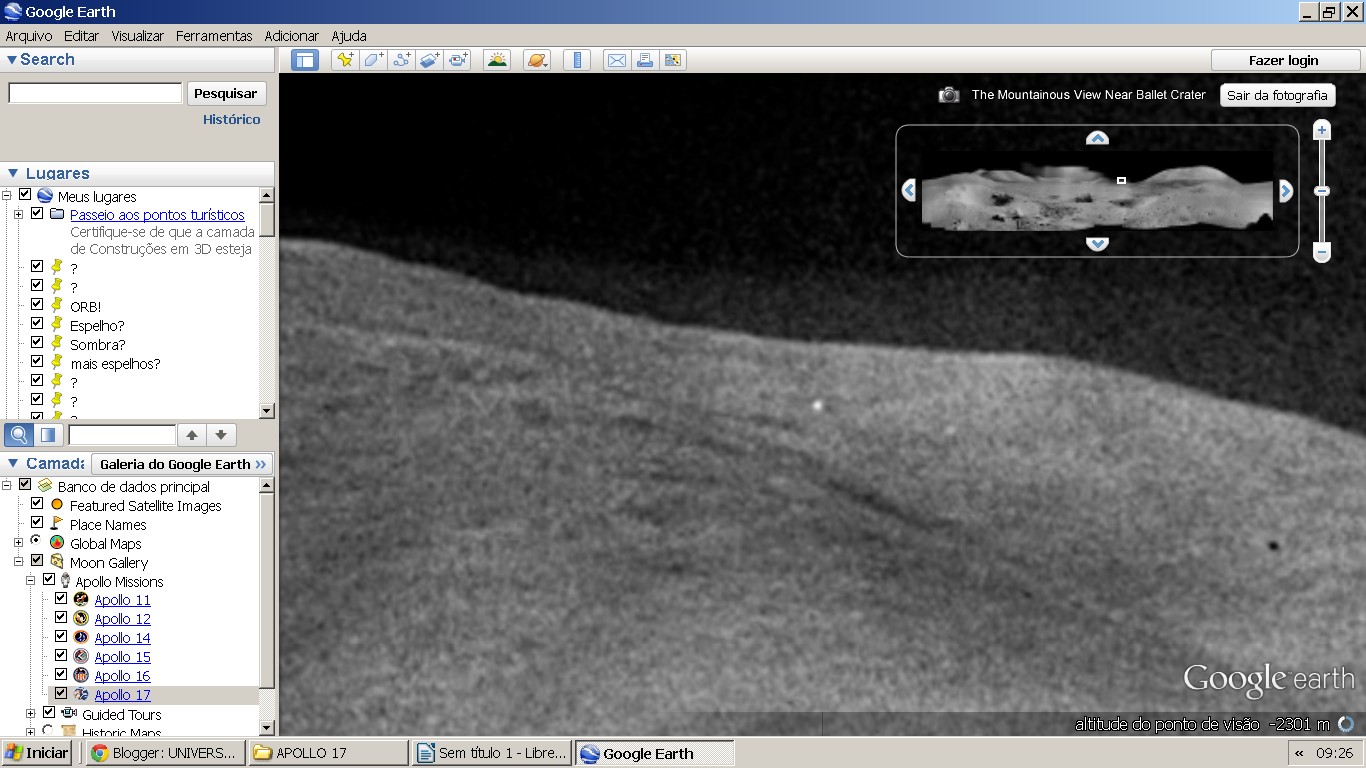Image resolution: width=1366 pixels, height=768 pixels.
Task: Pan panorama right with the right arrow
Action: [1286, 190]
